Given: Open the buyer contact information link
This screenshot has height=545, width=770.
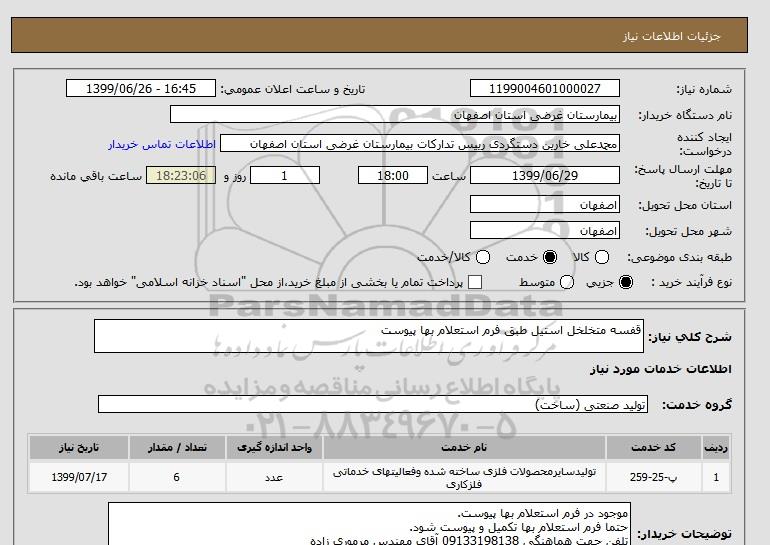Looking at the screenshot, I should click(162, 144).
